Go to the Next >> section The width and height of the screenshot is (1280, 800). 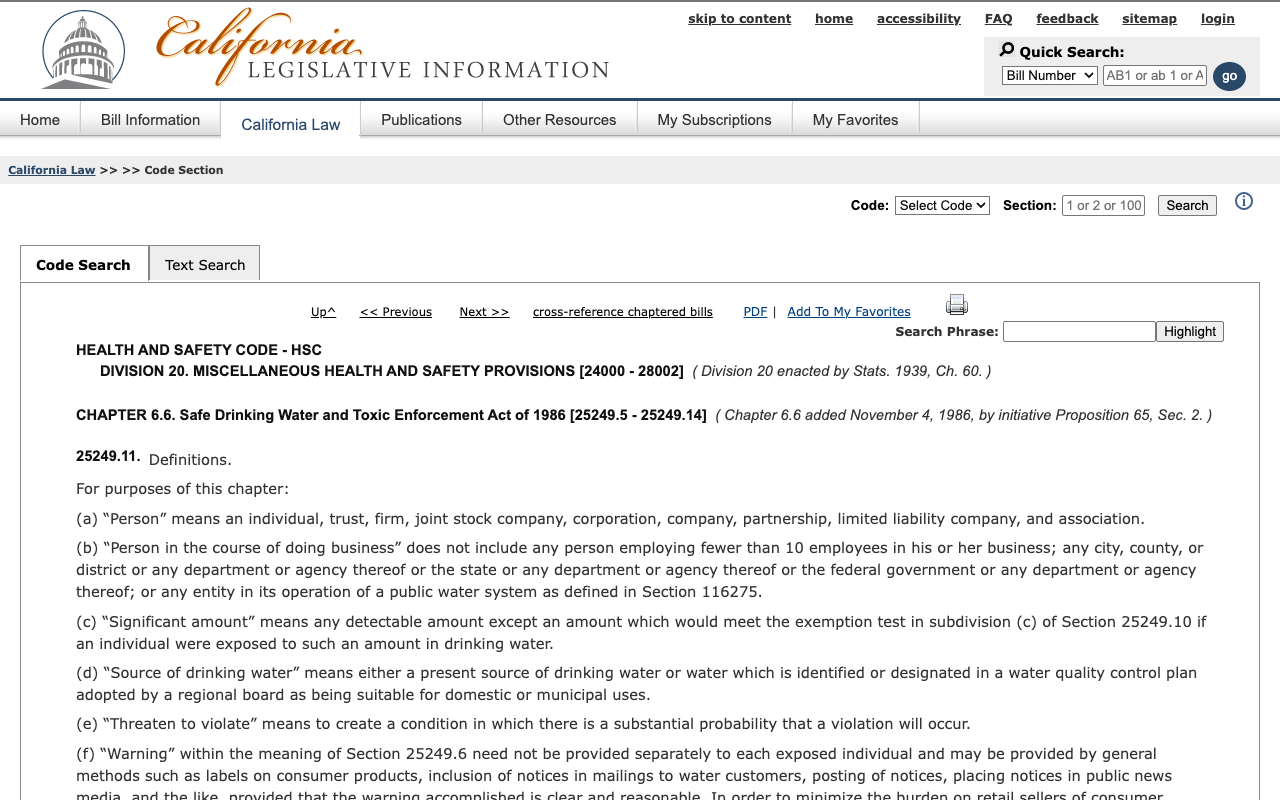pyautogui.click(x=484, y=312)
